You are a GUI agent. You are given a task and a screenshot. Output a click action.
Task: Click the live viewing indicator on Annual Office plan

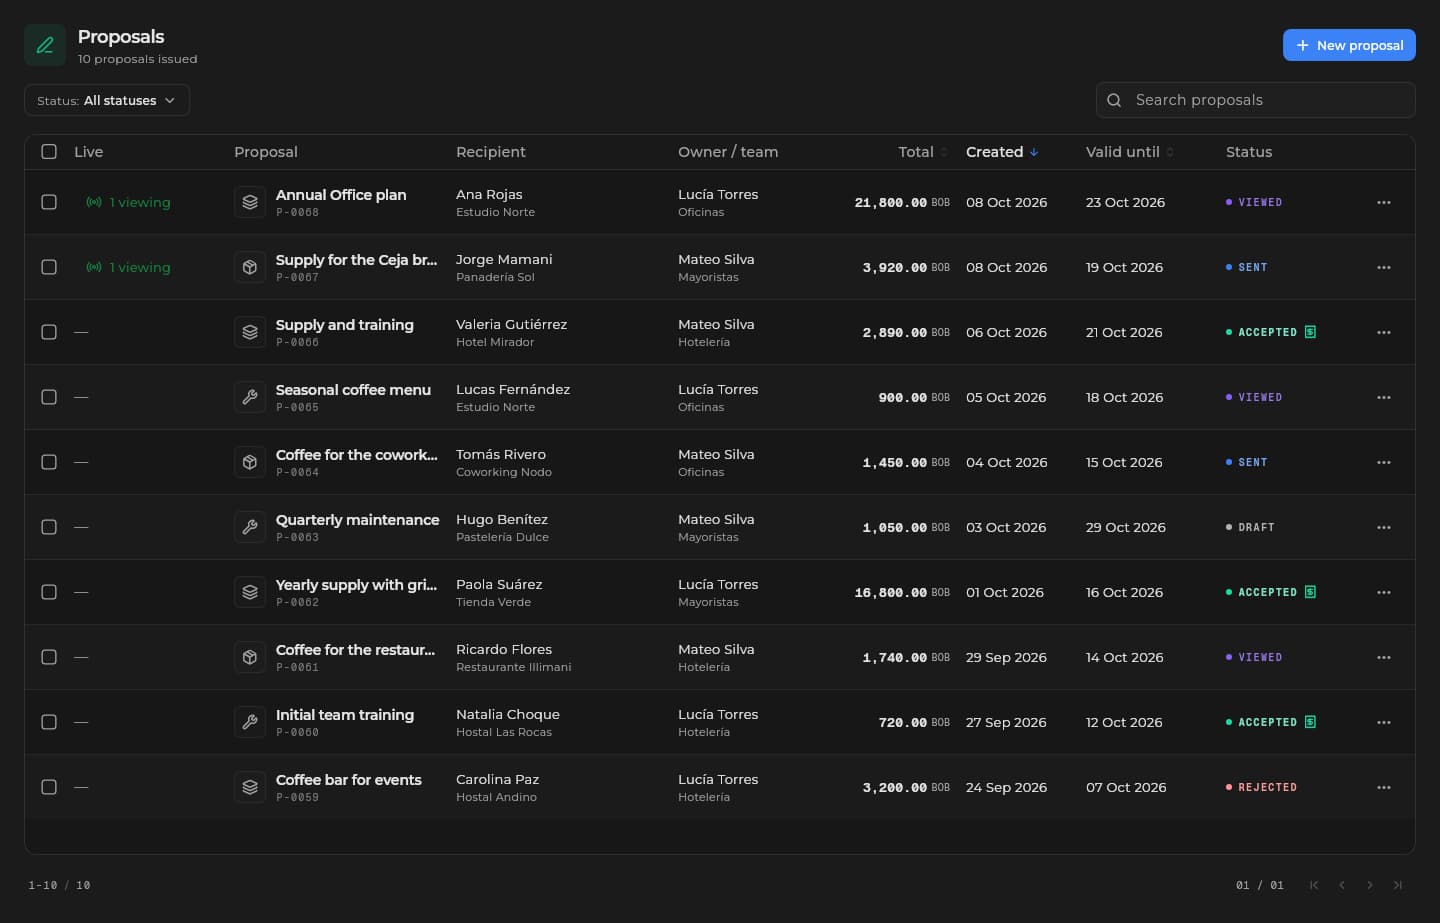pos(128,202)
